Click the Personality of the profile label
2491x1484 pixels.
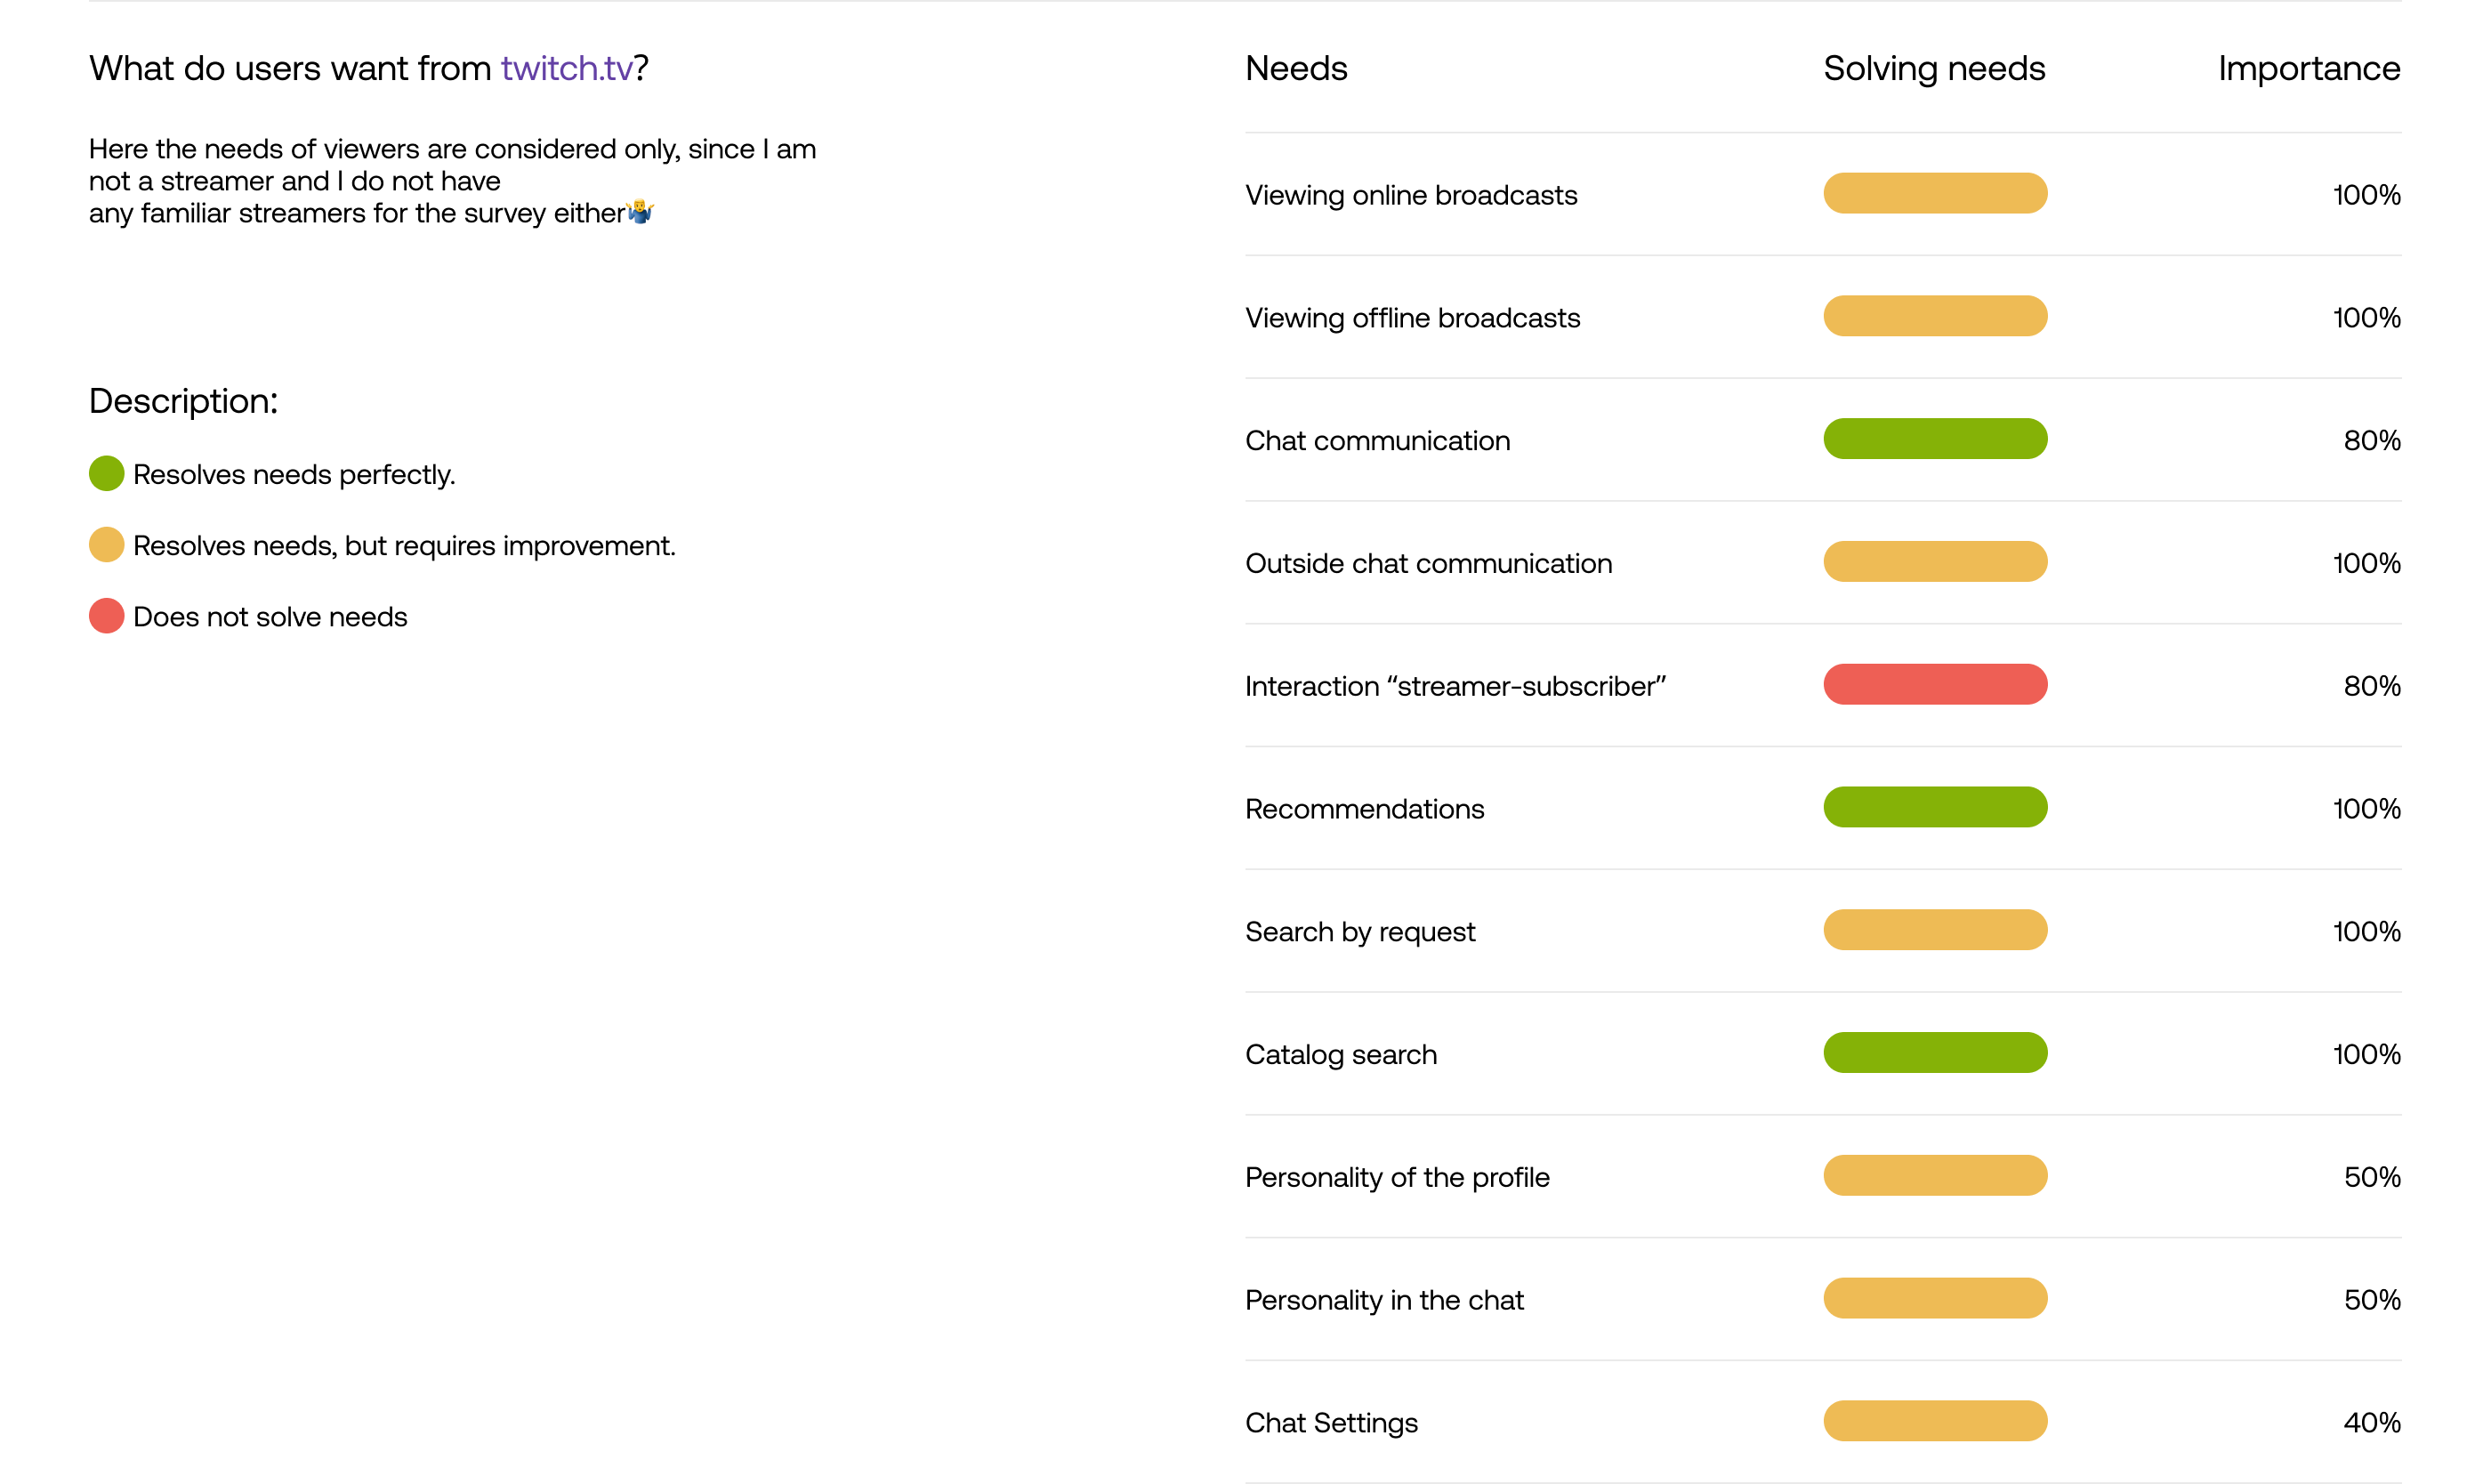(x=1396, y=1177)
